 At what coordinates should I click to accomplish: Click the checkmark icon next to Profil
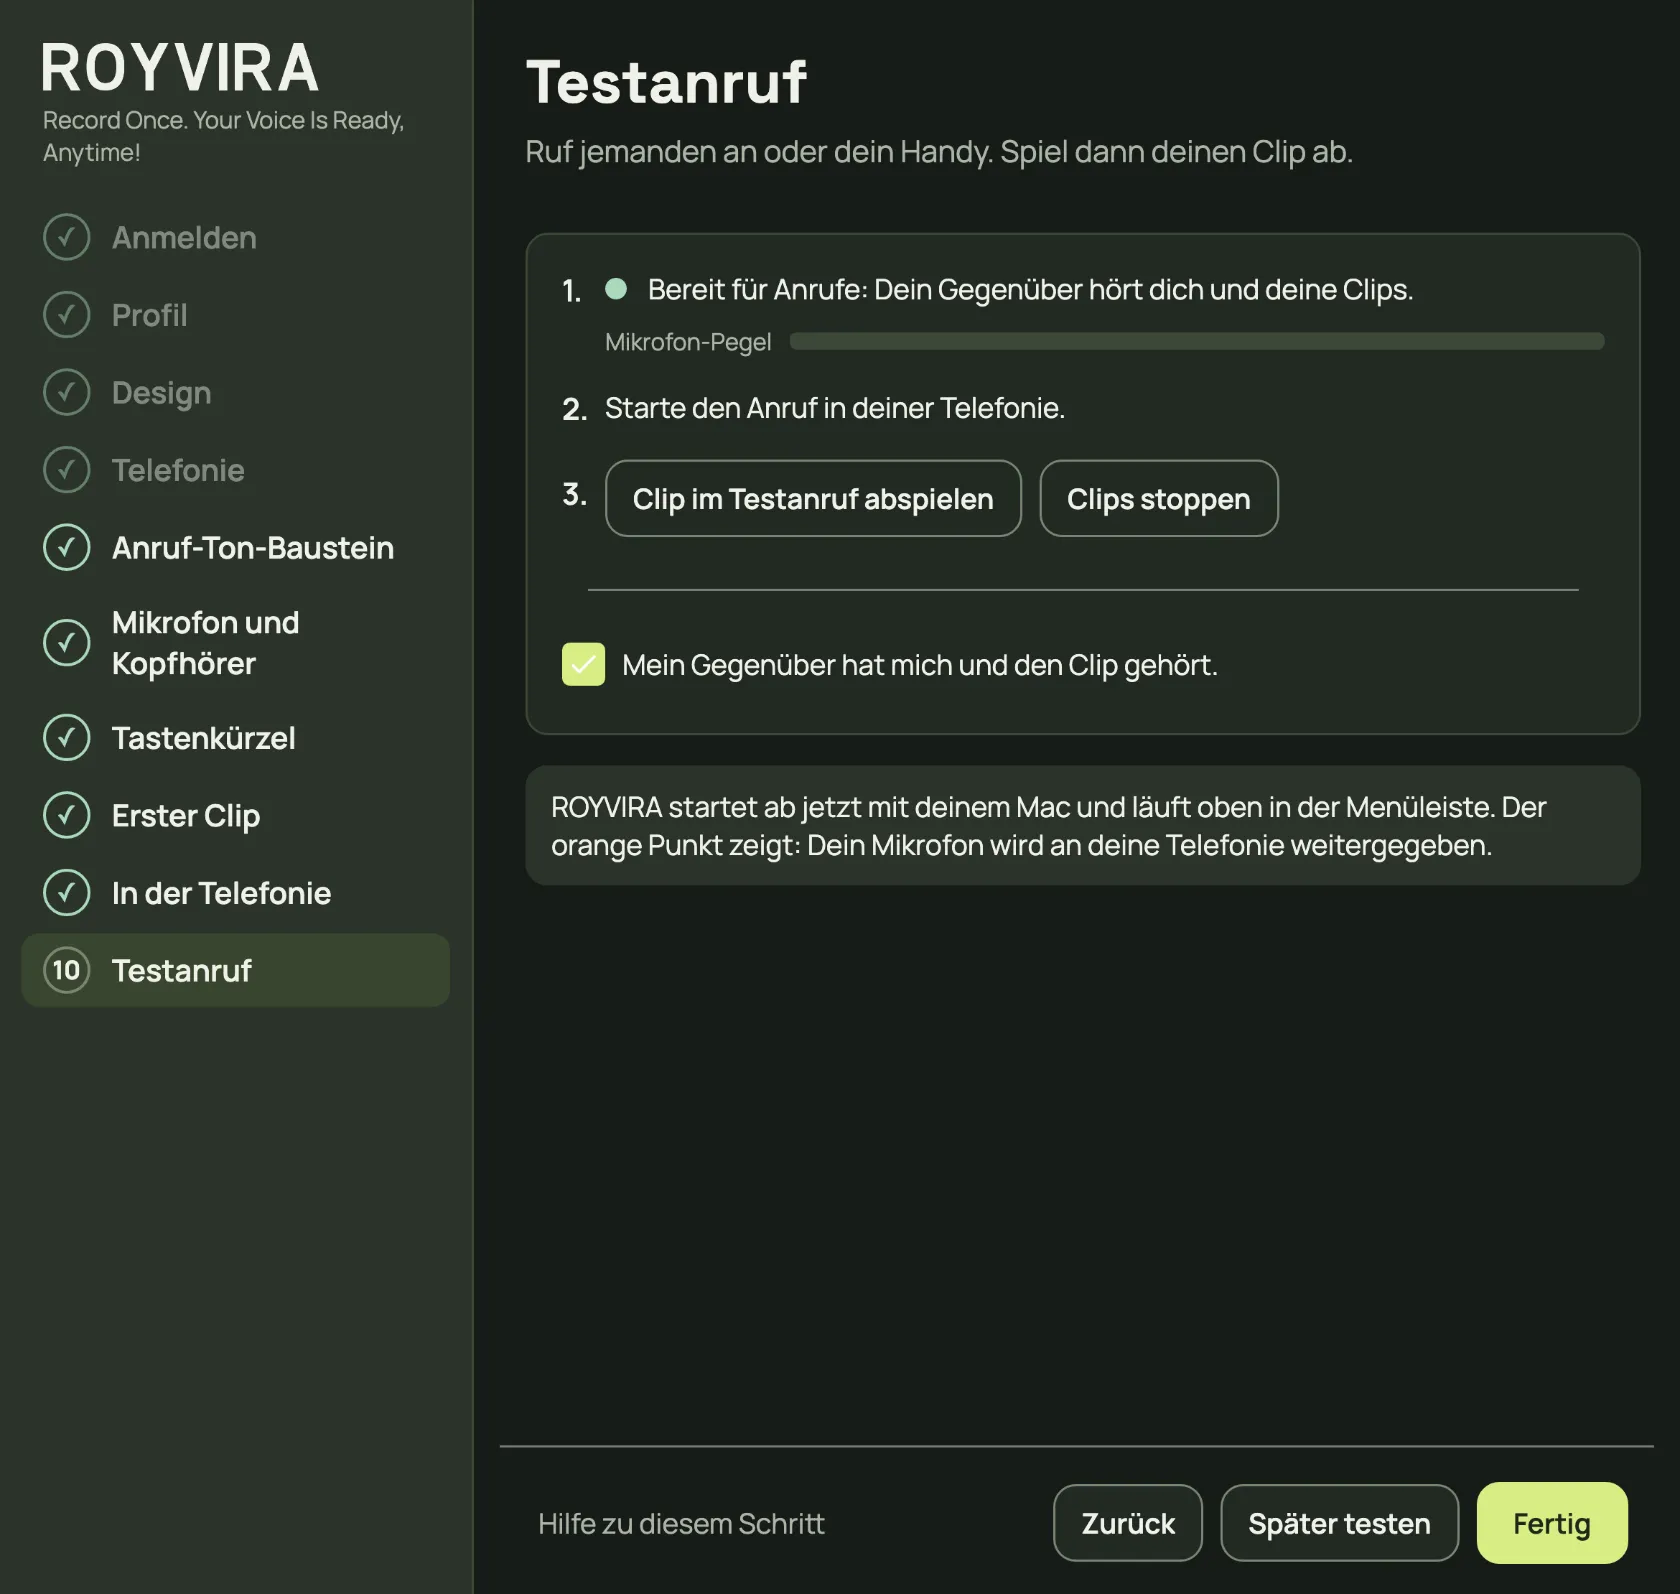(66, 314)
